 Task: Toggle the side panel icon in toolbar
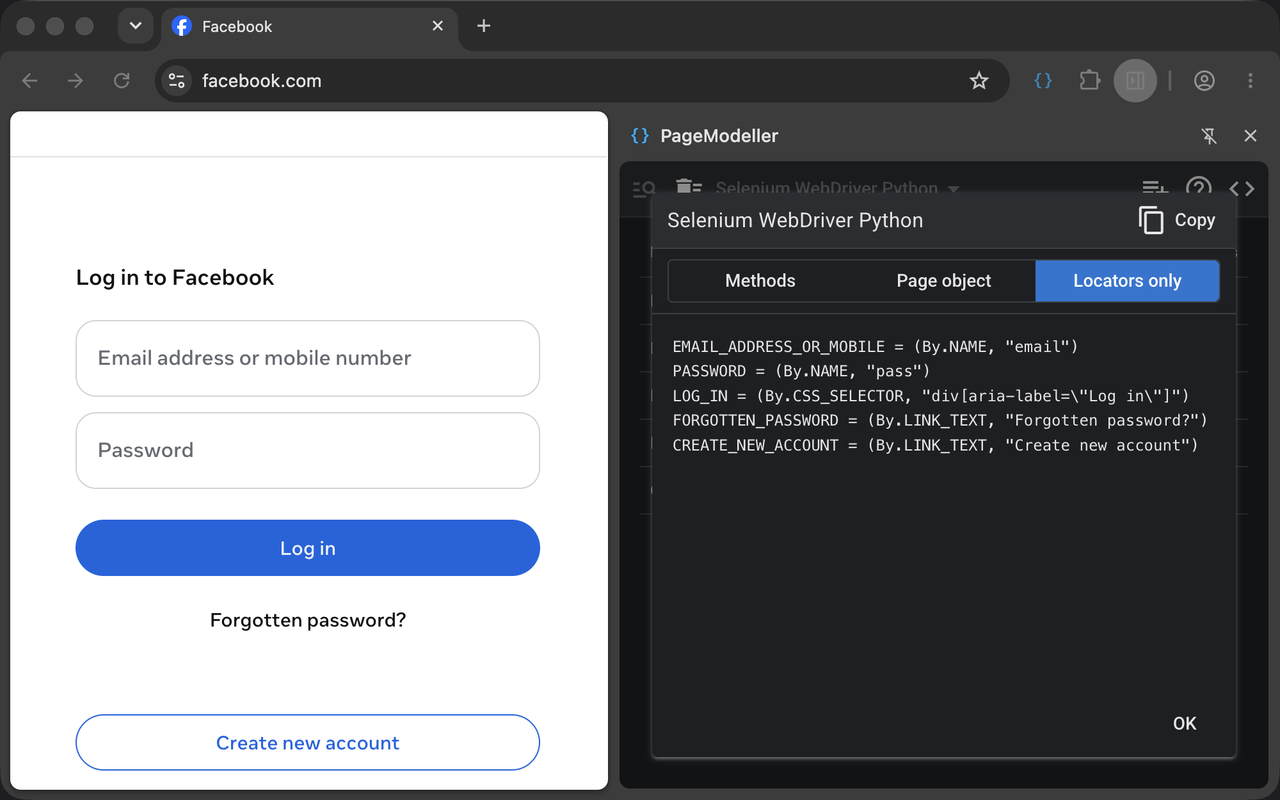click(1135, 81)
